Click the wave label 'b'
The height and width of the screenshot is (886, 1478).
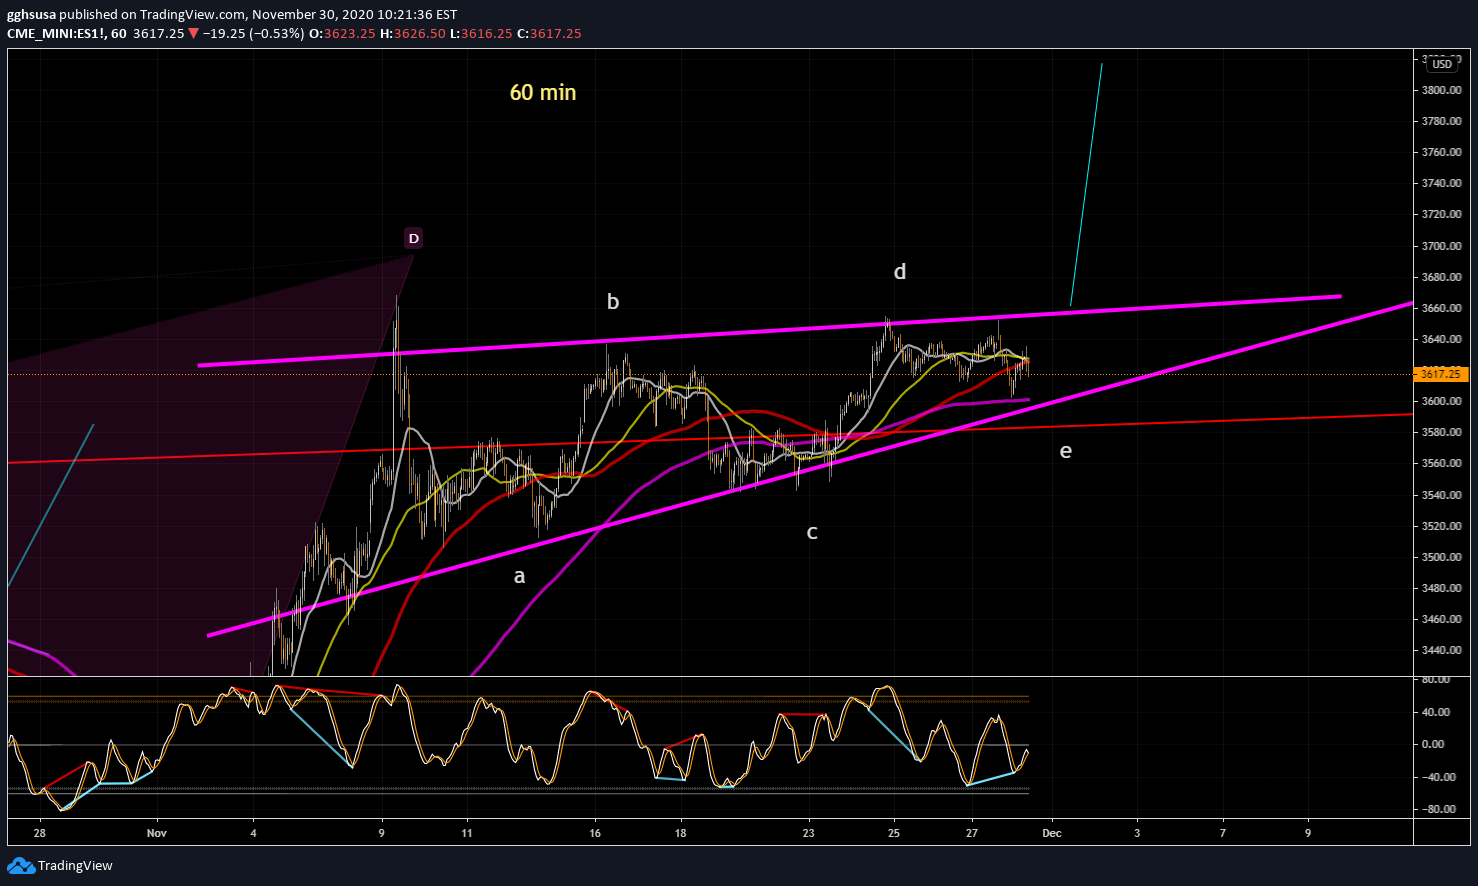[x=613, y=301]
